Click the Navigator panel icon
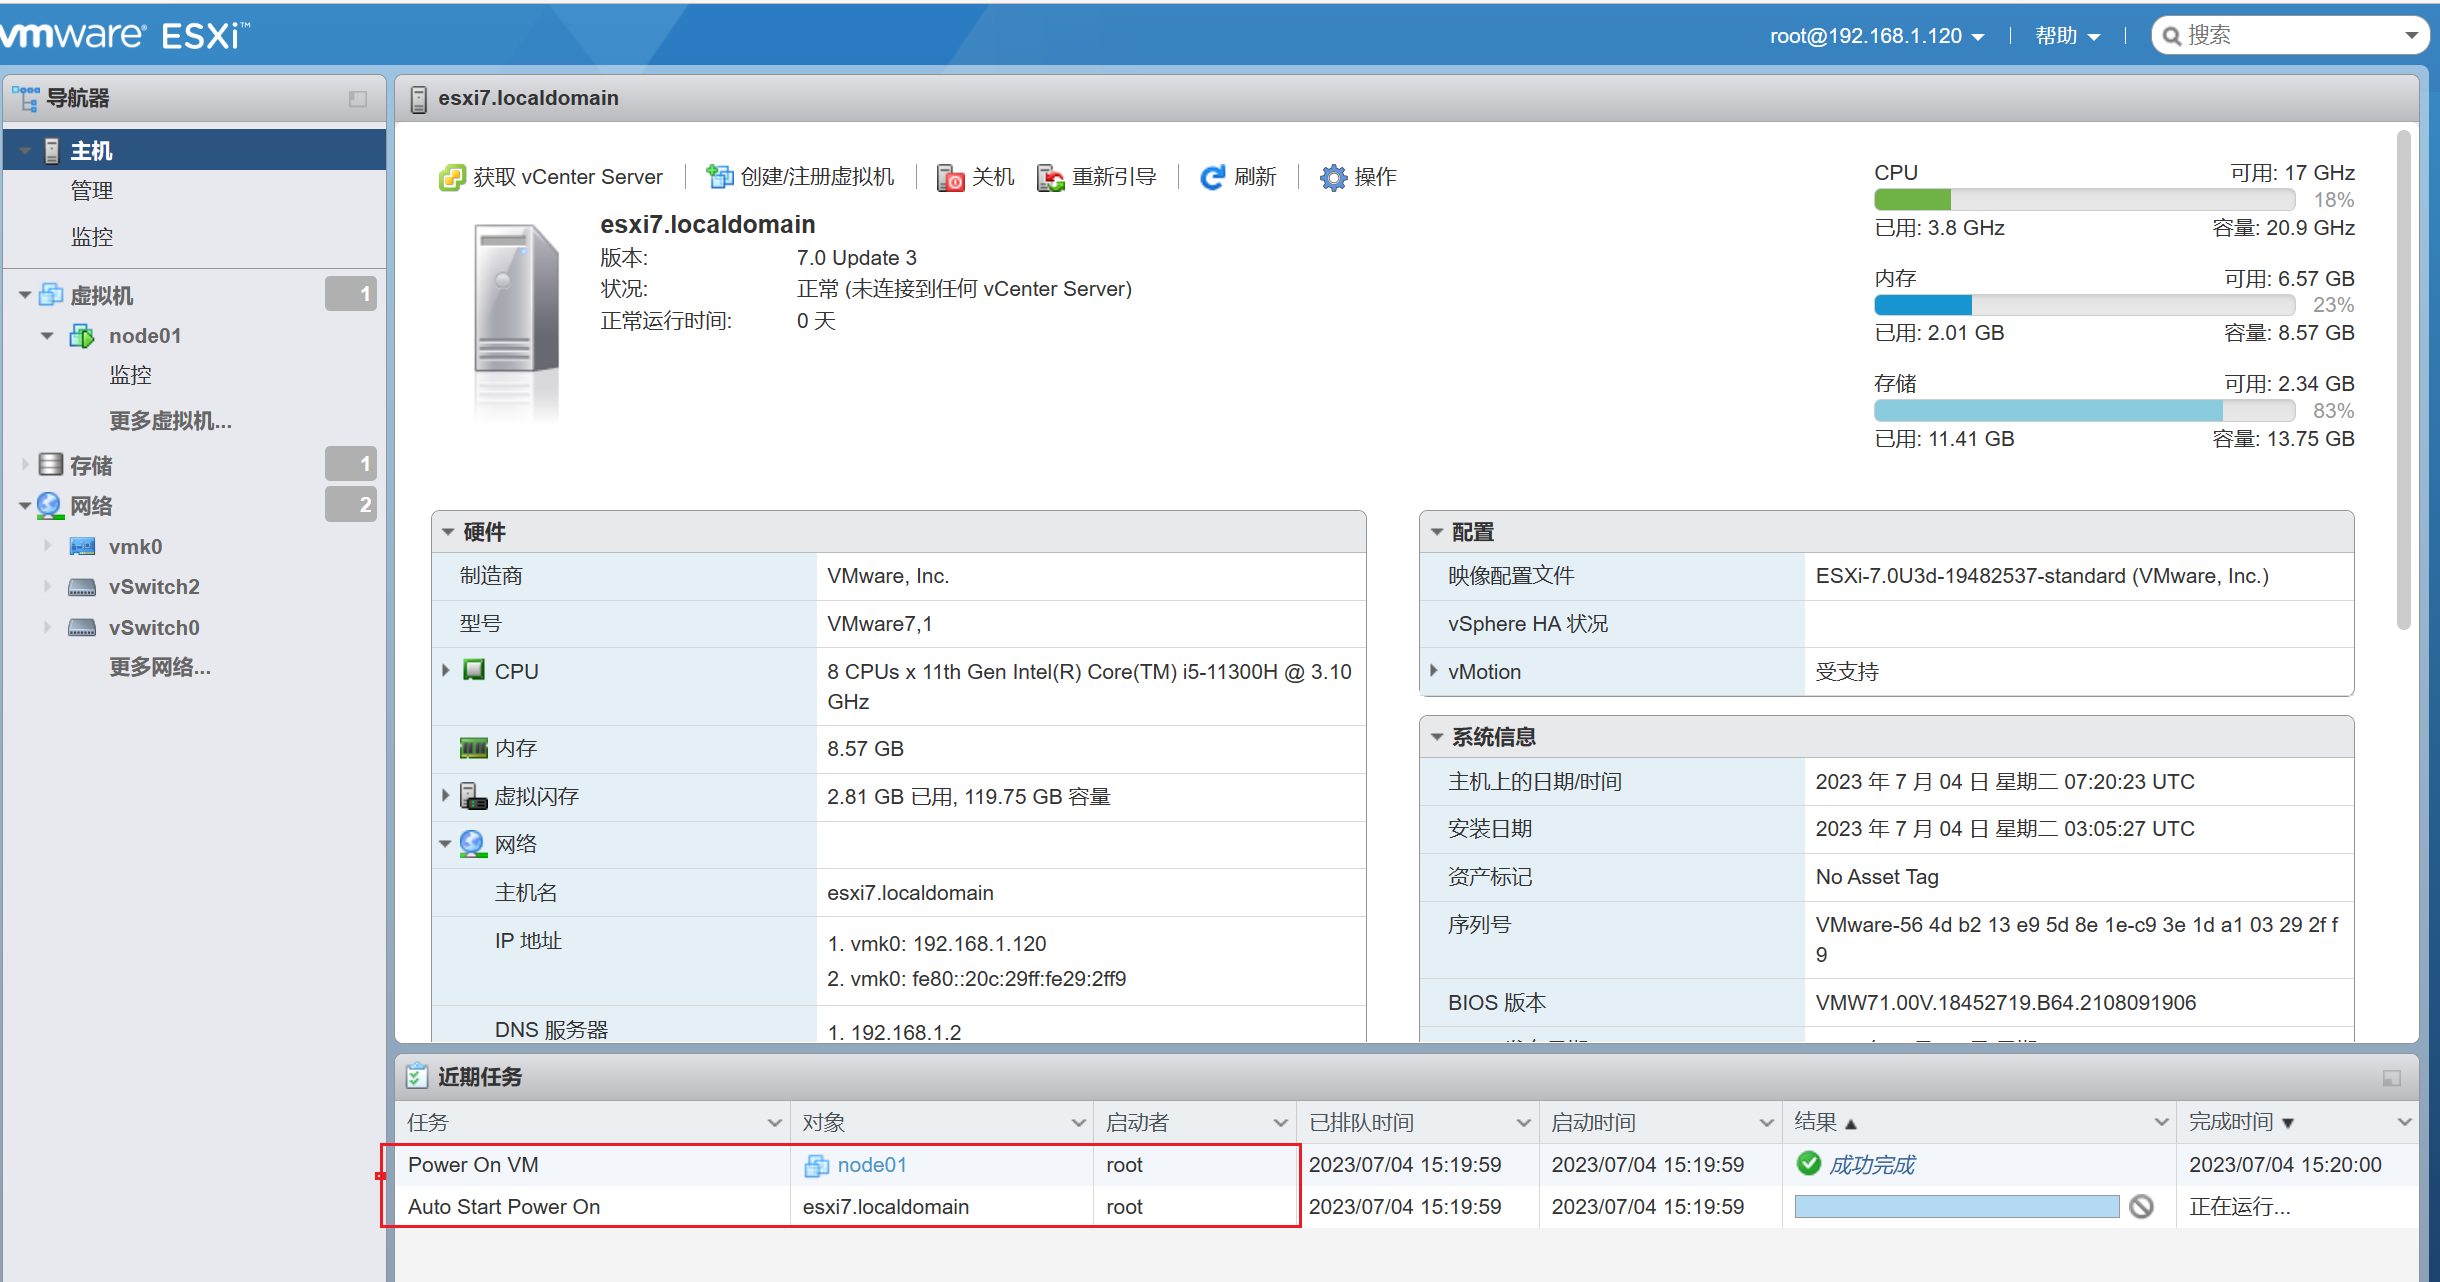 coord(26,98)
